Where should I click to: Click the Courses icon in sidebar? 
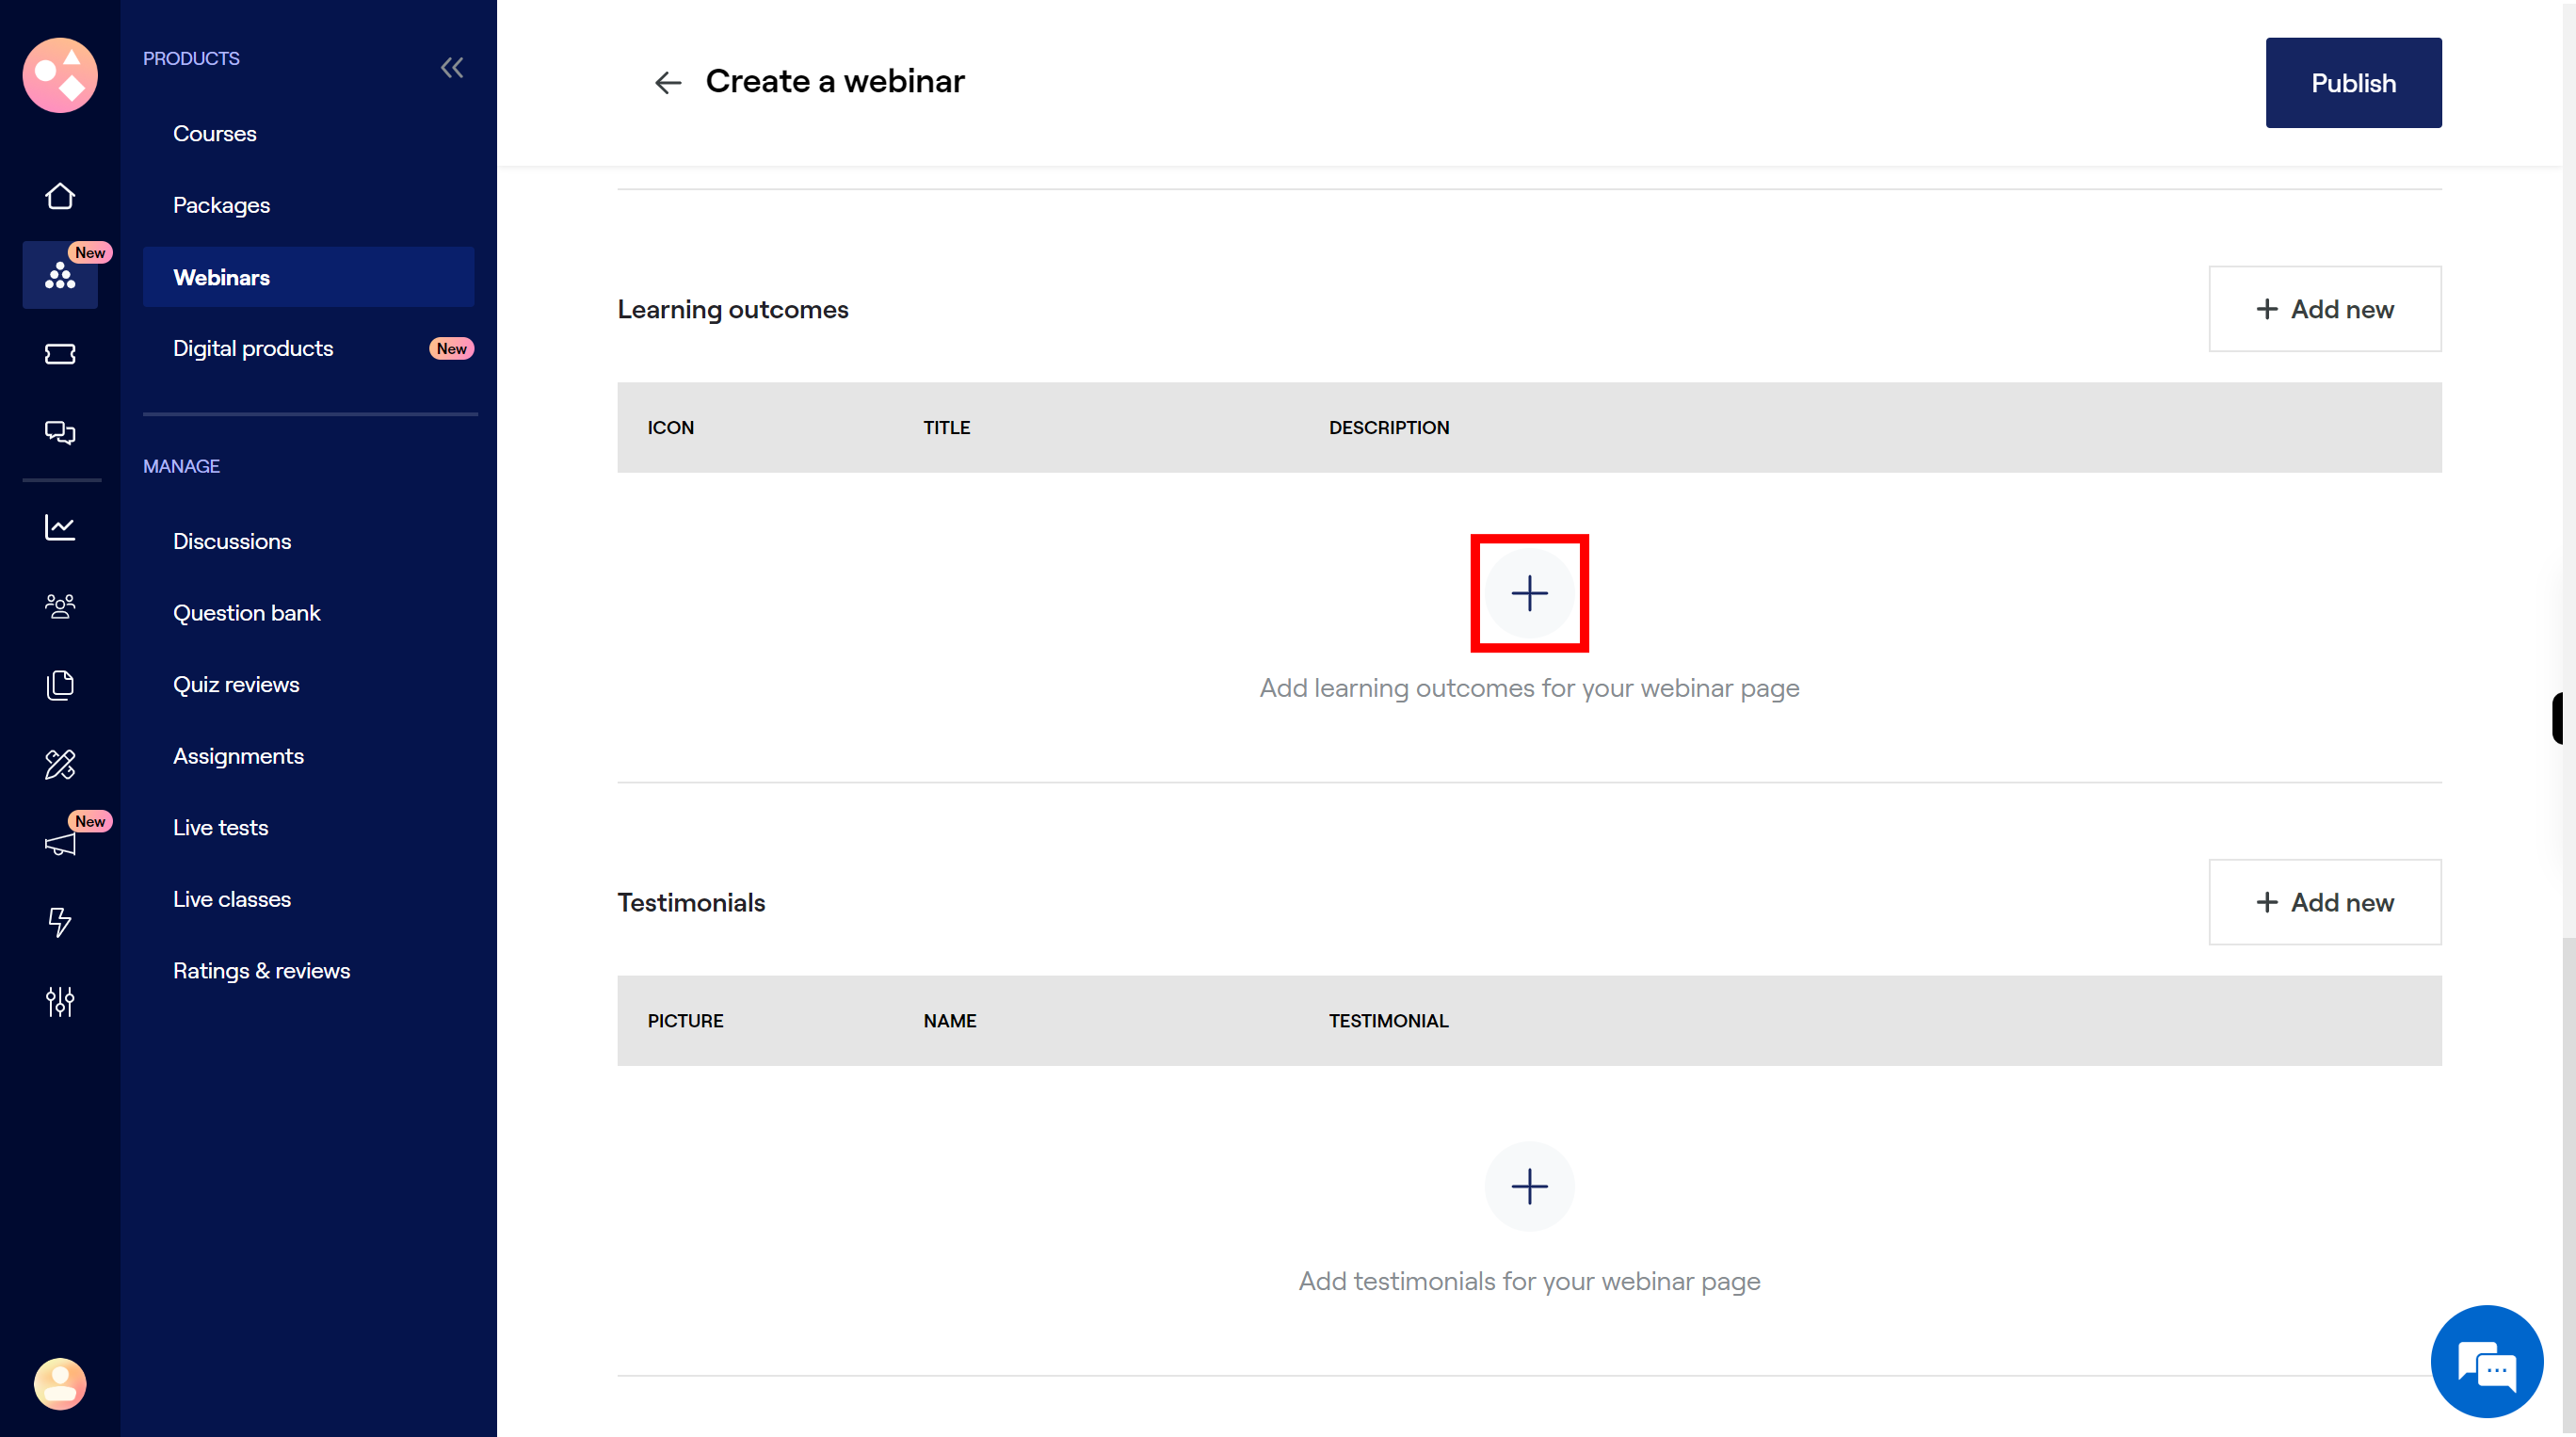click(214, 133)
